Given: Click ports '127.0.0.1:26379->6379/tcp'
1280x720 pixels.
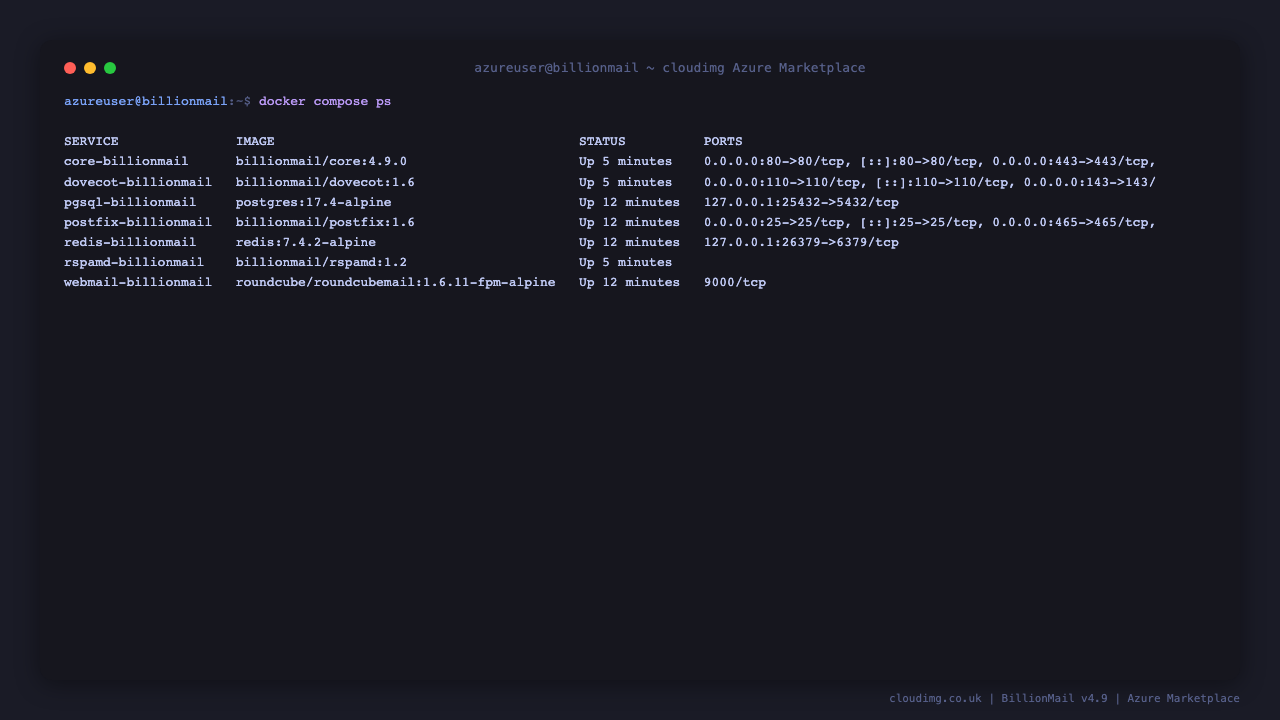Looking at the screenshot, I should (801, 242).
